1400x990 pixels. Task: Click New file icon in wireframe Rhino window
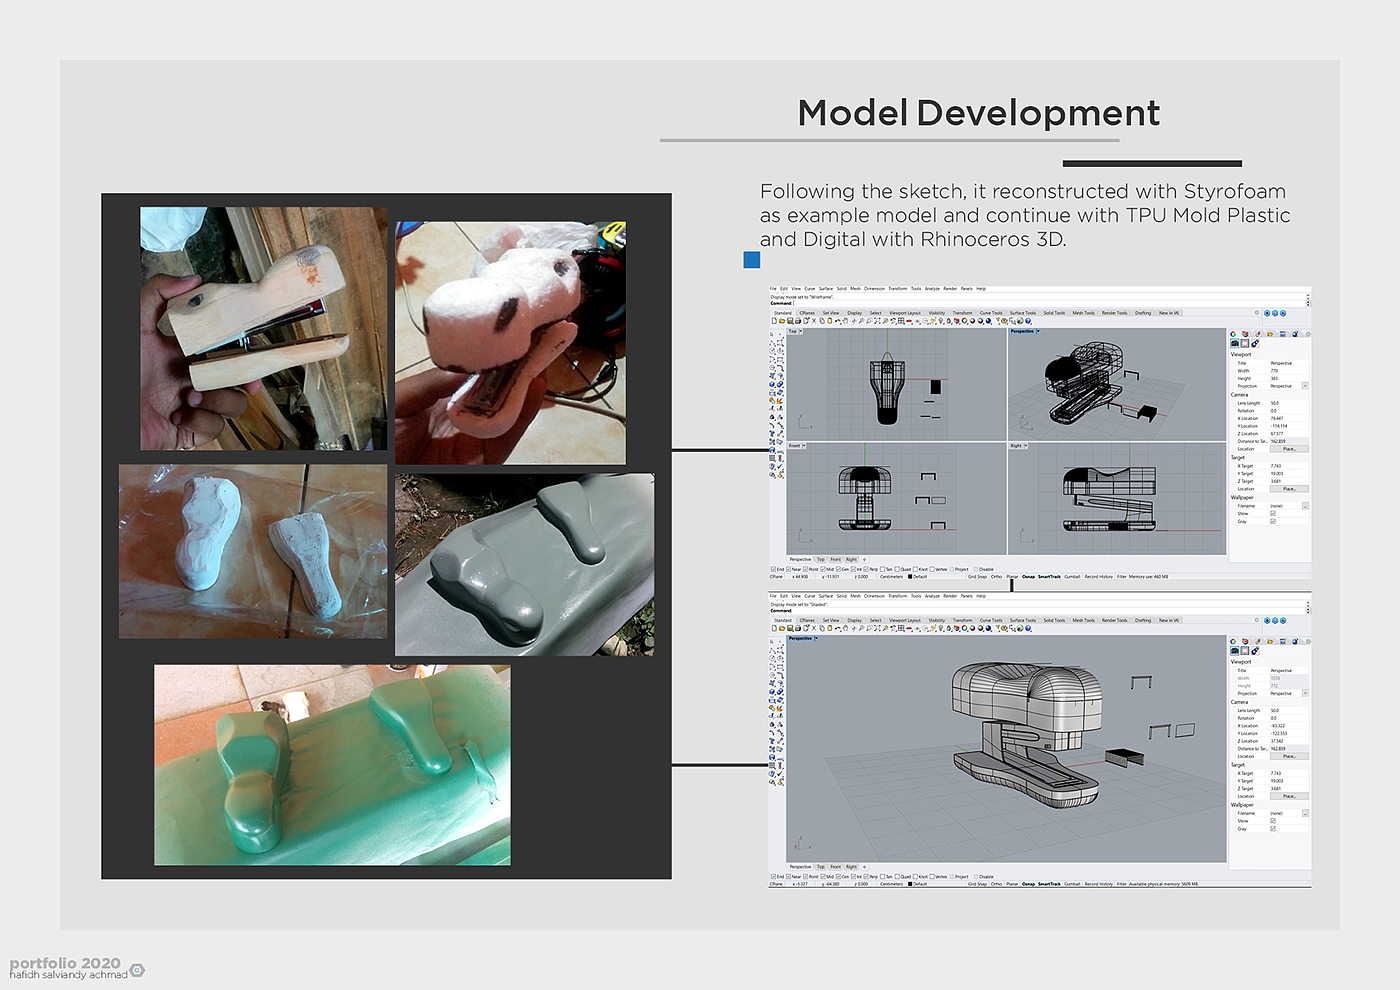(774, 321)
